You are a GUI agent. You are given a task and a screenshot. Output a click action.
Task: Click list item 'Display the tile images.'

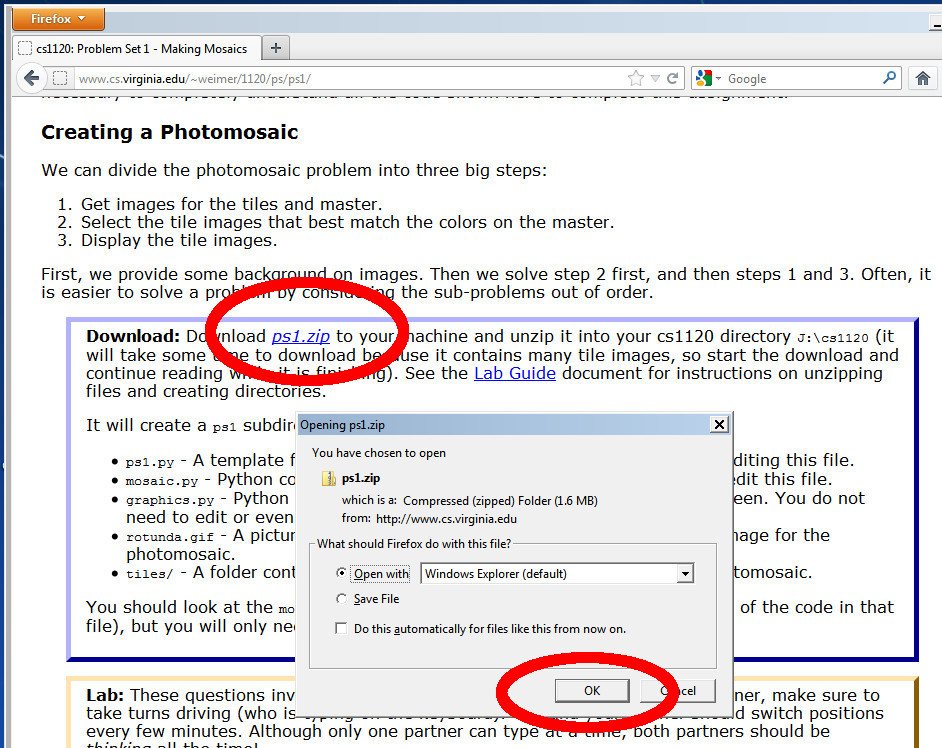[x=179, y=240]
